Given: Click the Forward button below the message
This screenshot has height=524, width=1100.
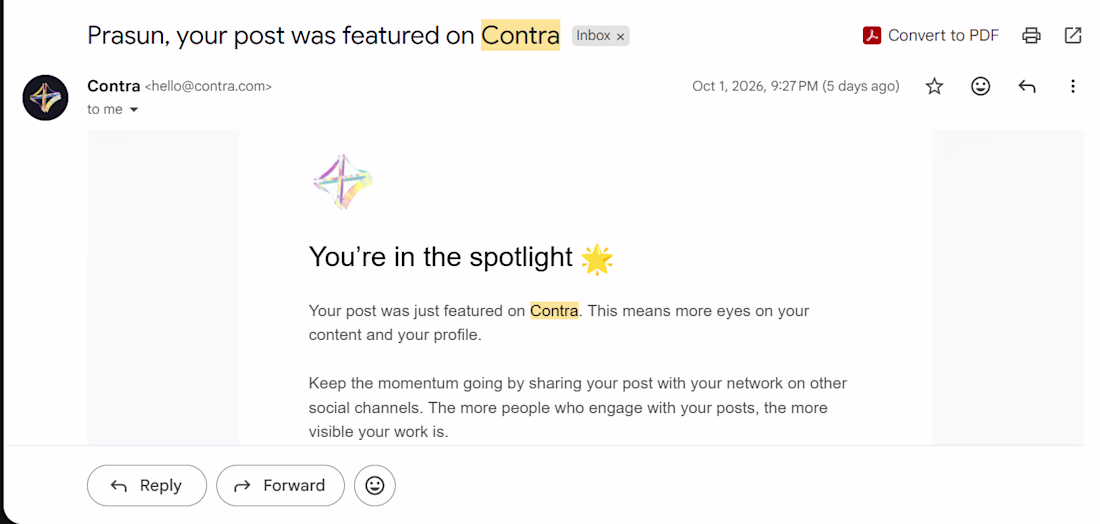Looking at the screenshot, I should 281,485.
